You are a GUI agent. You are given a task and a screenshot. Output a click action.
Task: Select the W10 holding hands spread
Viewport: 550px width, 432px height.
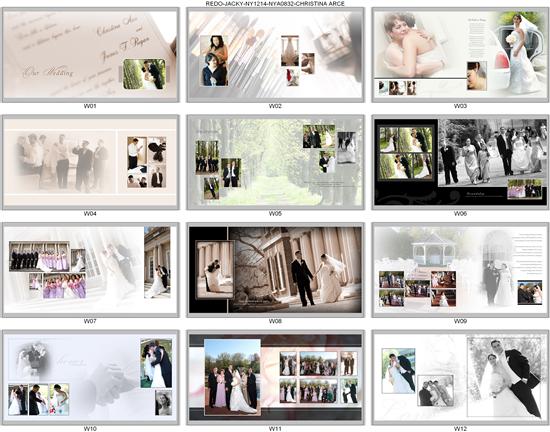pos(90,377)
